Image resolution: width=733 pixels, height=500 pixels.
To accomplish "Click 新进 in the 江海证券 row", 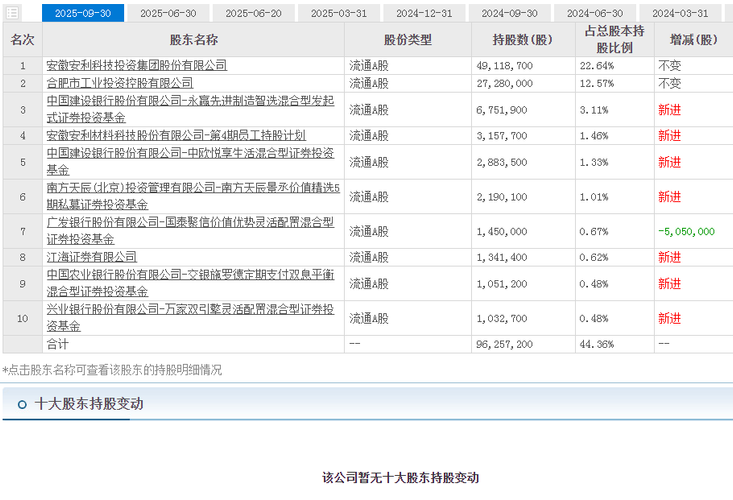I will 669,257.
